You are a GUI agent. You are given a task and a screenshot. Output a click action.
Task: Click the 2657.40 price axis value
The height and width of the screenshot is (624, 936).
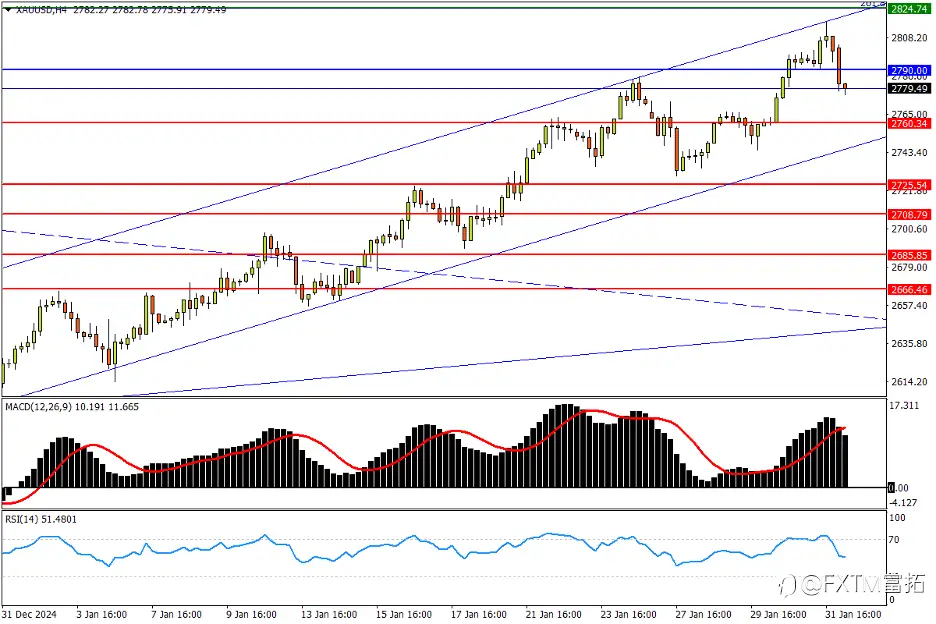point(909,305)
